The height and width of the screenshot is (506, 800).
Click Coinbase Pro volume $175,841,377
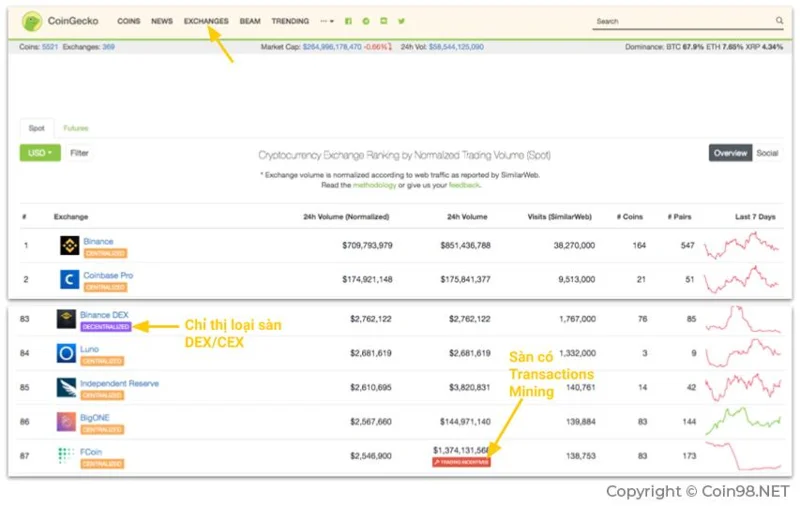tap(465, 279)
